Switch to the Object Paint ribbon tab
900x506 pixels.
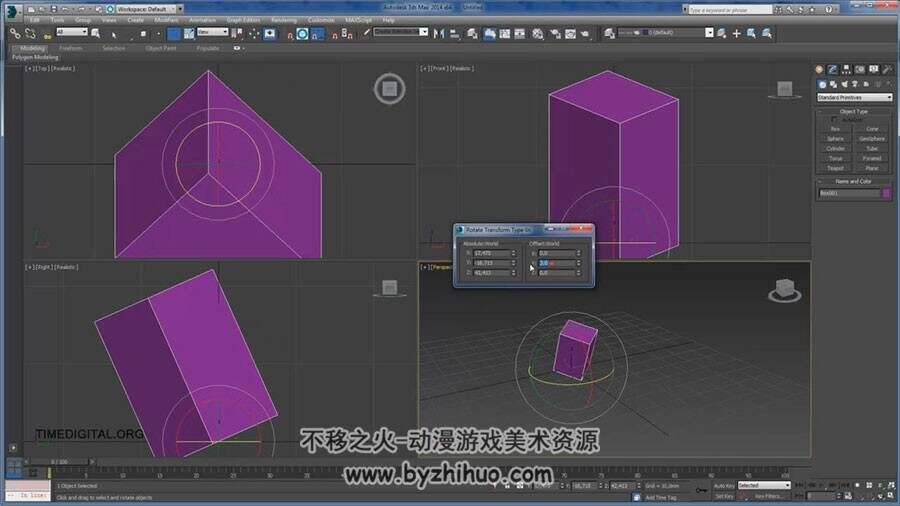(161, 48)
